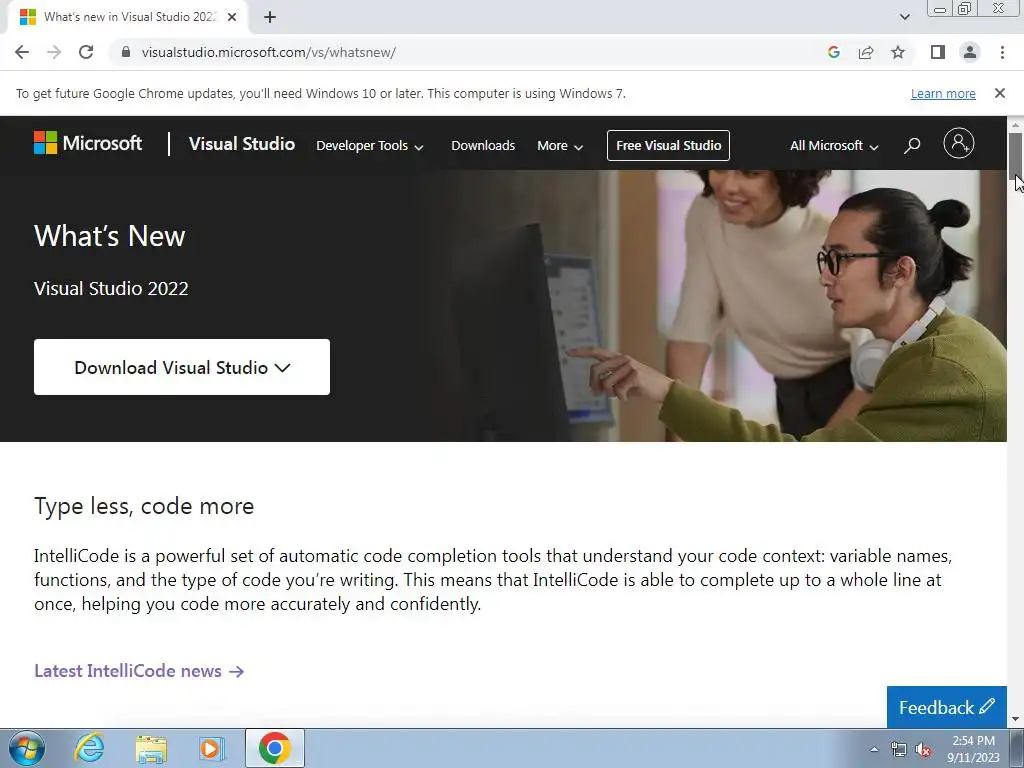Open the Download Visual Studio dropdown
Viewport: 1024px width, 768px height.
(182, 367)
